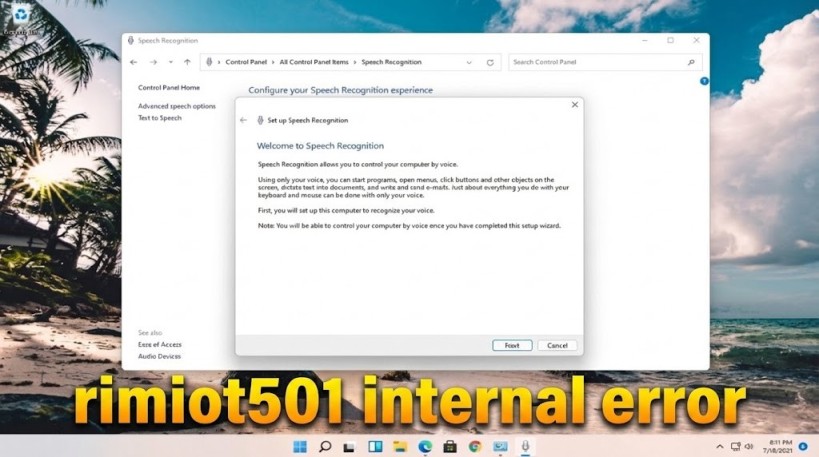Open Ease of Access link
This screenshot has width=819, height=457.
pos(160,345)
